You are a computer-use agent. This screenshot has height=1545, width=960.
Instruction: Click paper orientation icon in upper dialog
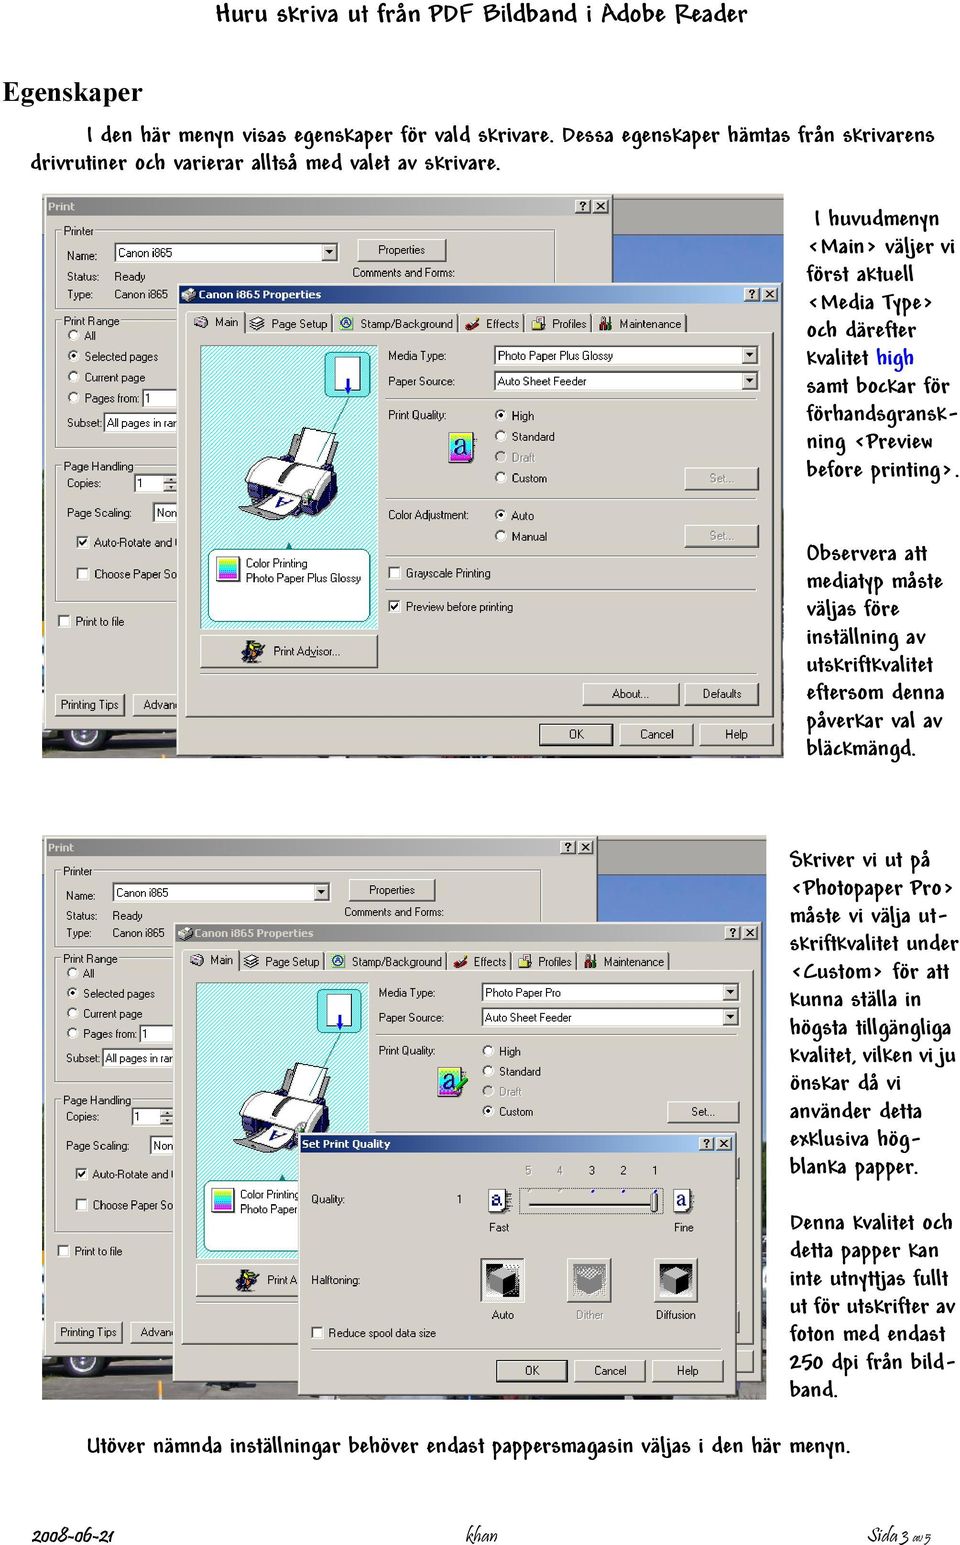click(347, 374)
